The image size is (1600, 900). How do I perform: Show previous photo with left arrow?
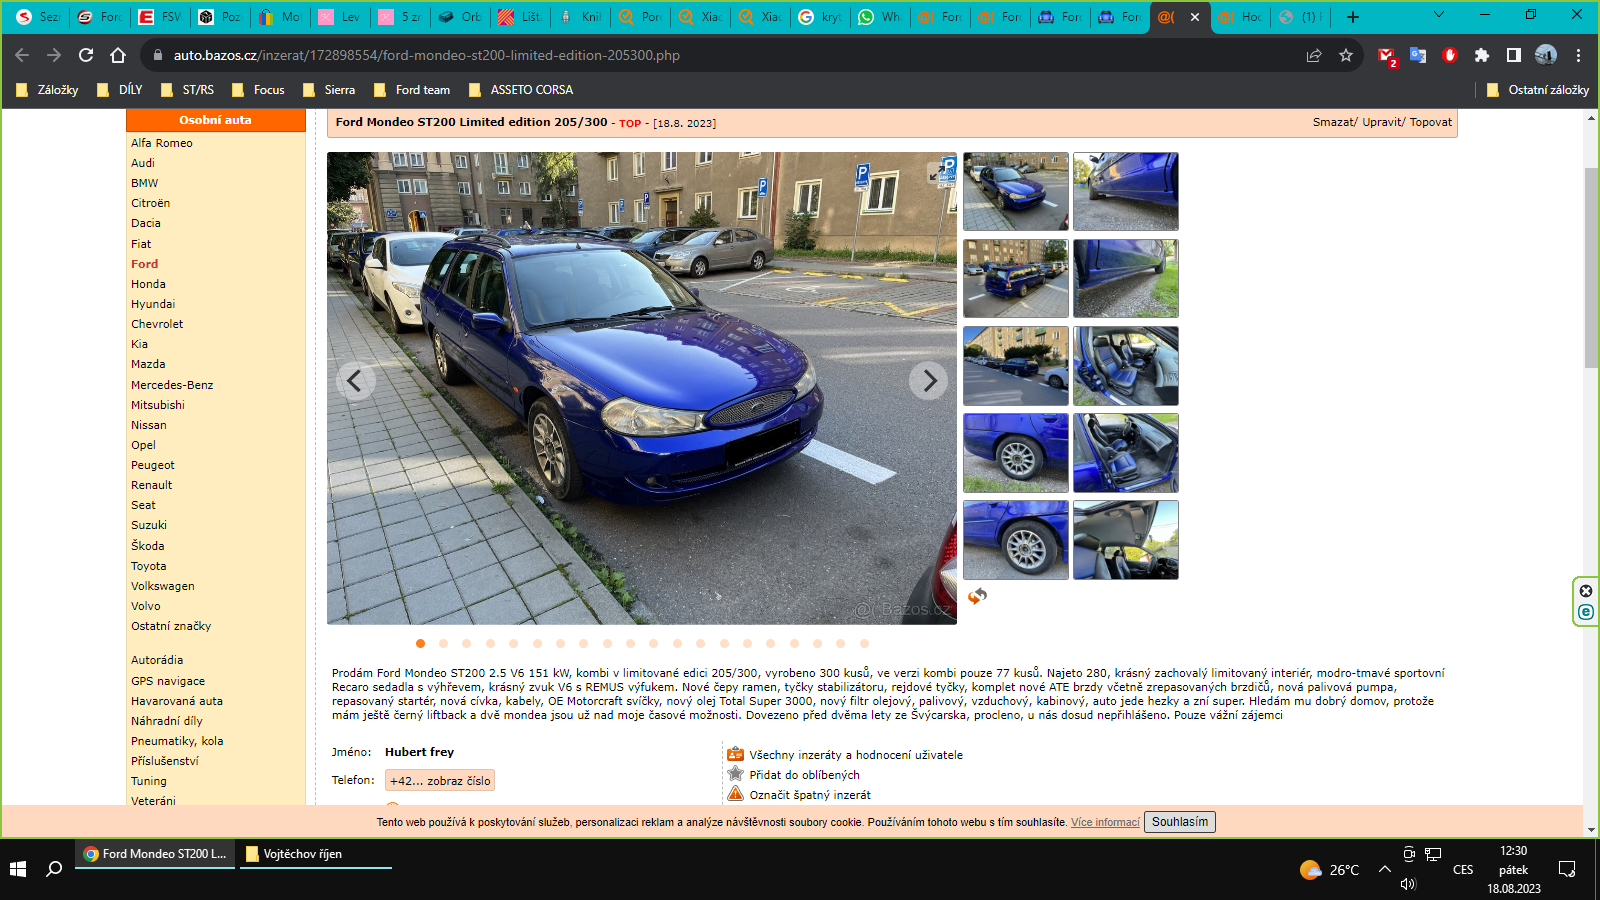[354, 380]
